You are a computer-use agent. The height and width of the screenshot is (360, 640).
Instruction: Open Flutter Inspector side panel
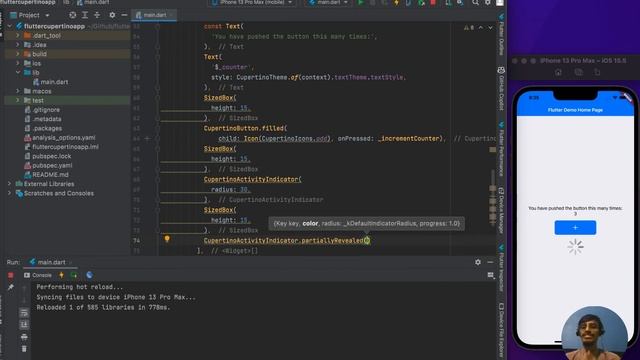[x=501, y=267]
